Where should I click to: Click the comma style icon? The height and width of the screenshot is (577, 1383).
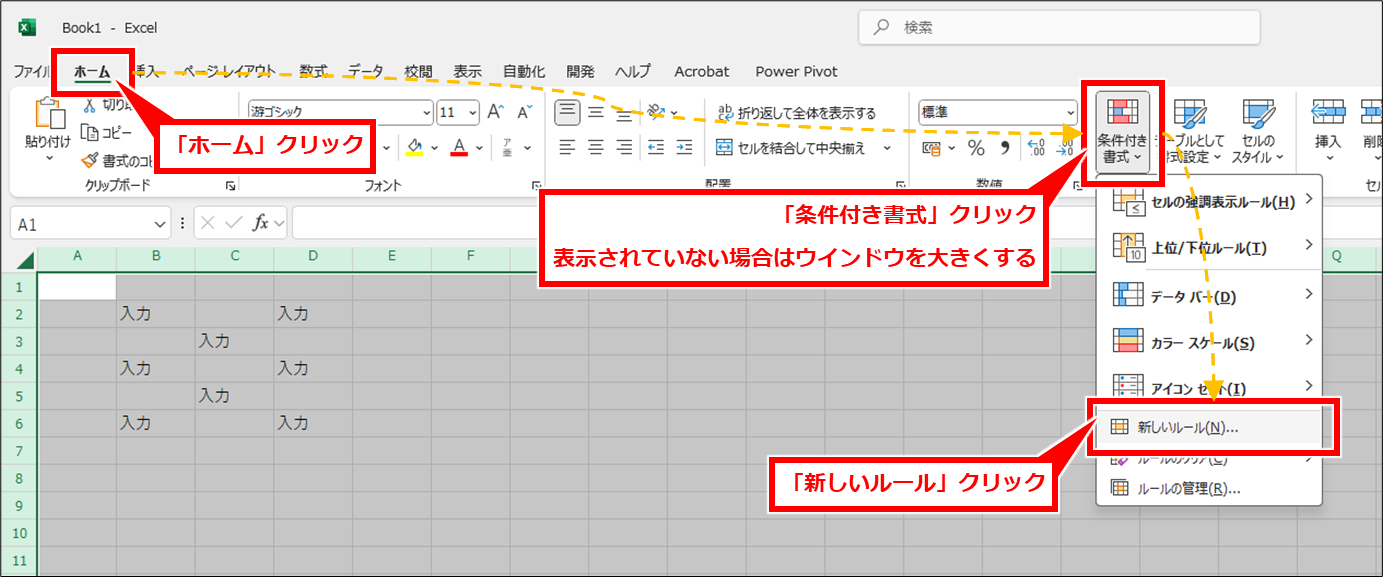click(x=1005, y=148)
